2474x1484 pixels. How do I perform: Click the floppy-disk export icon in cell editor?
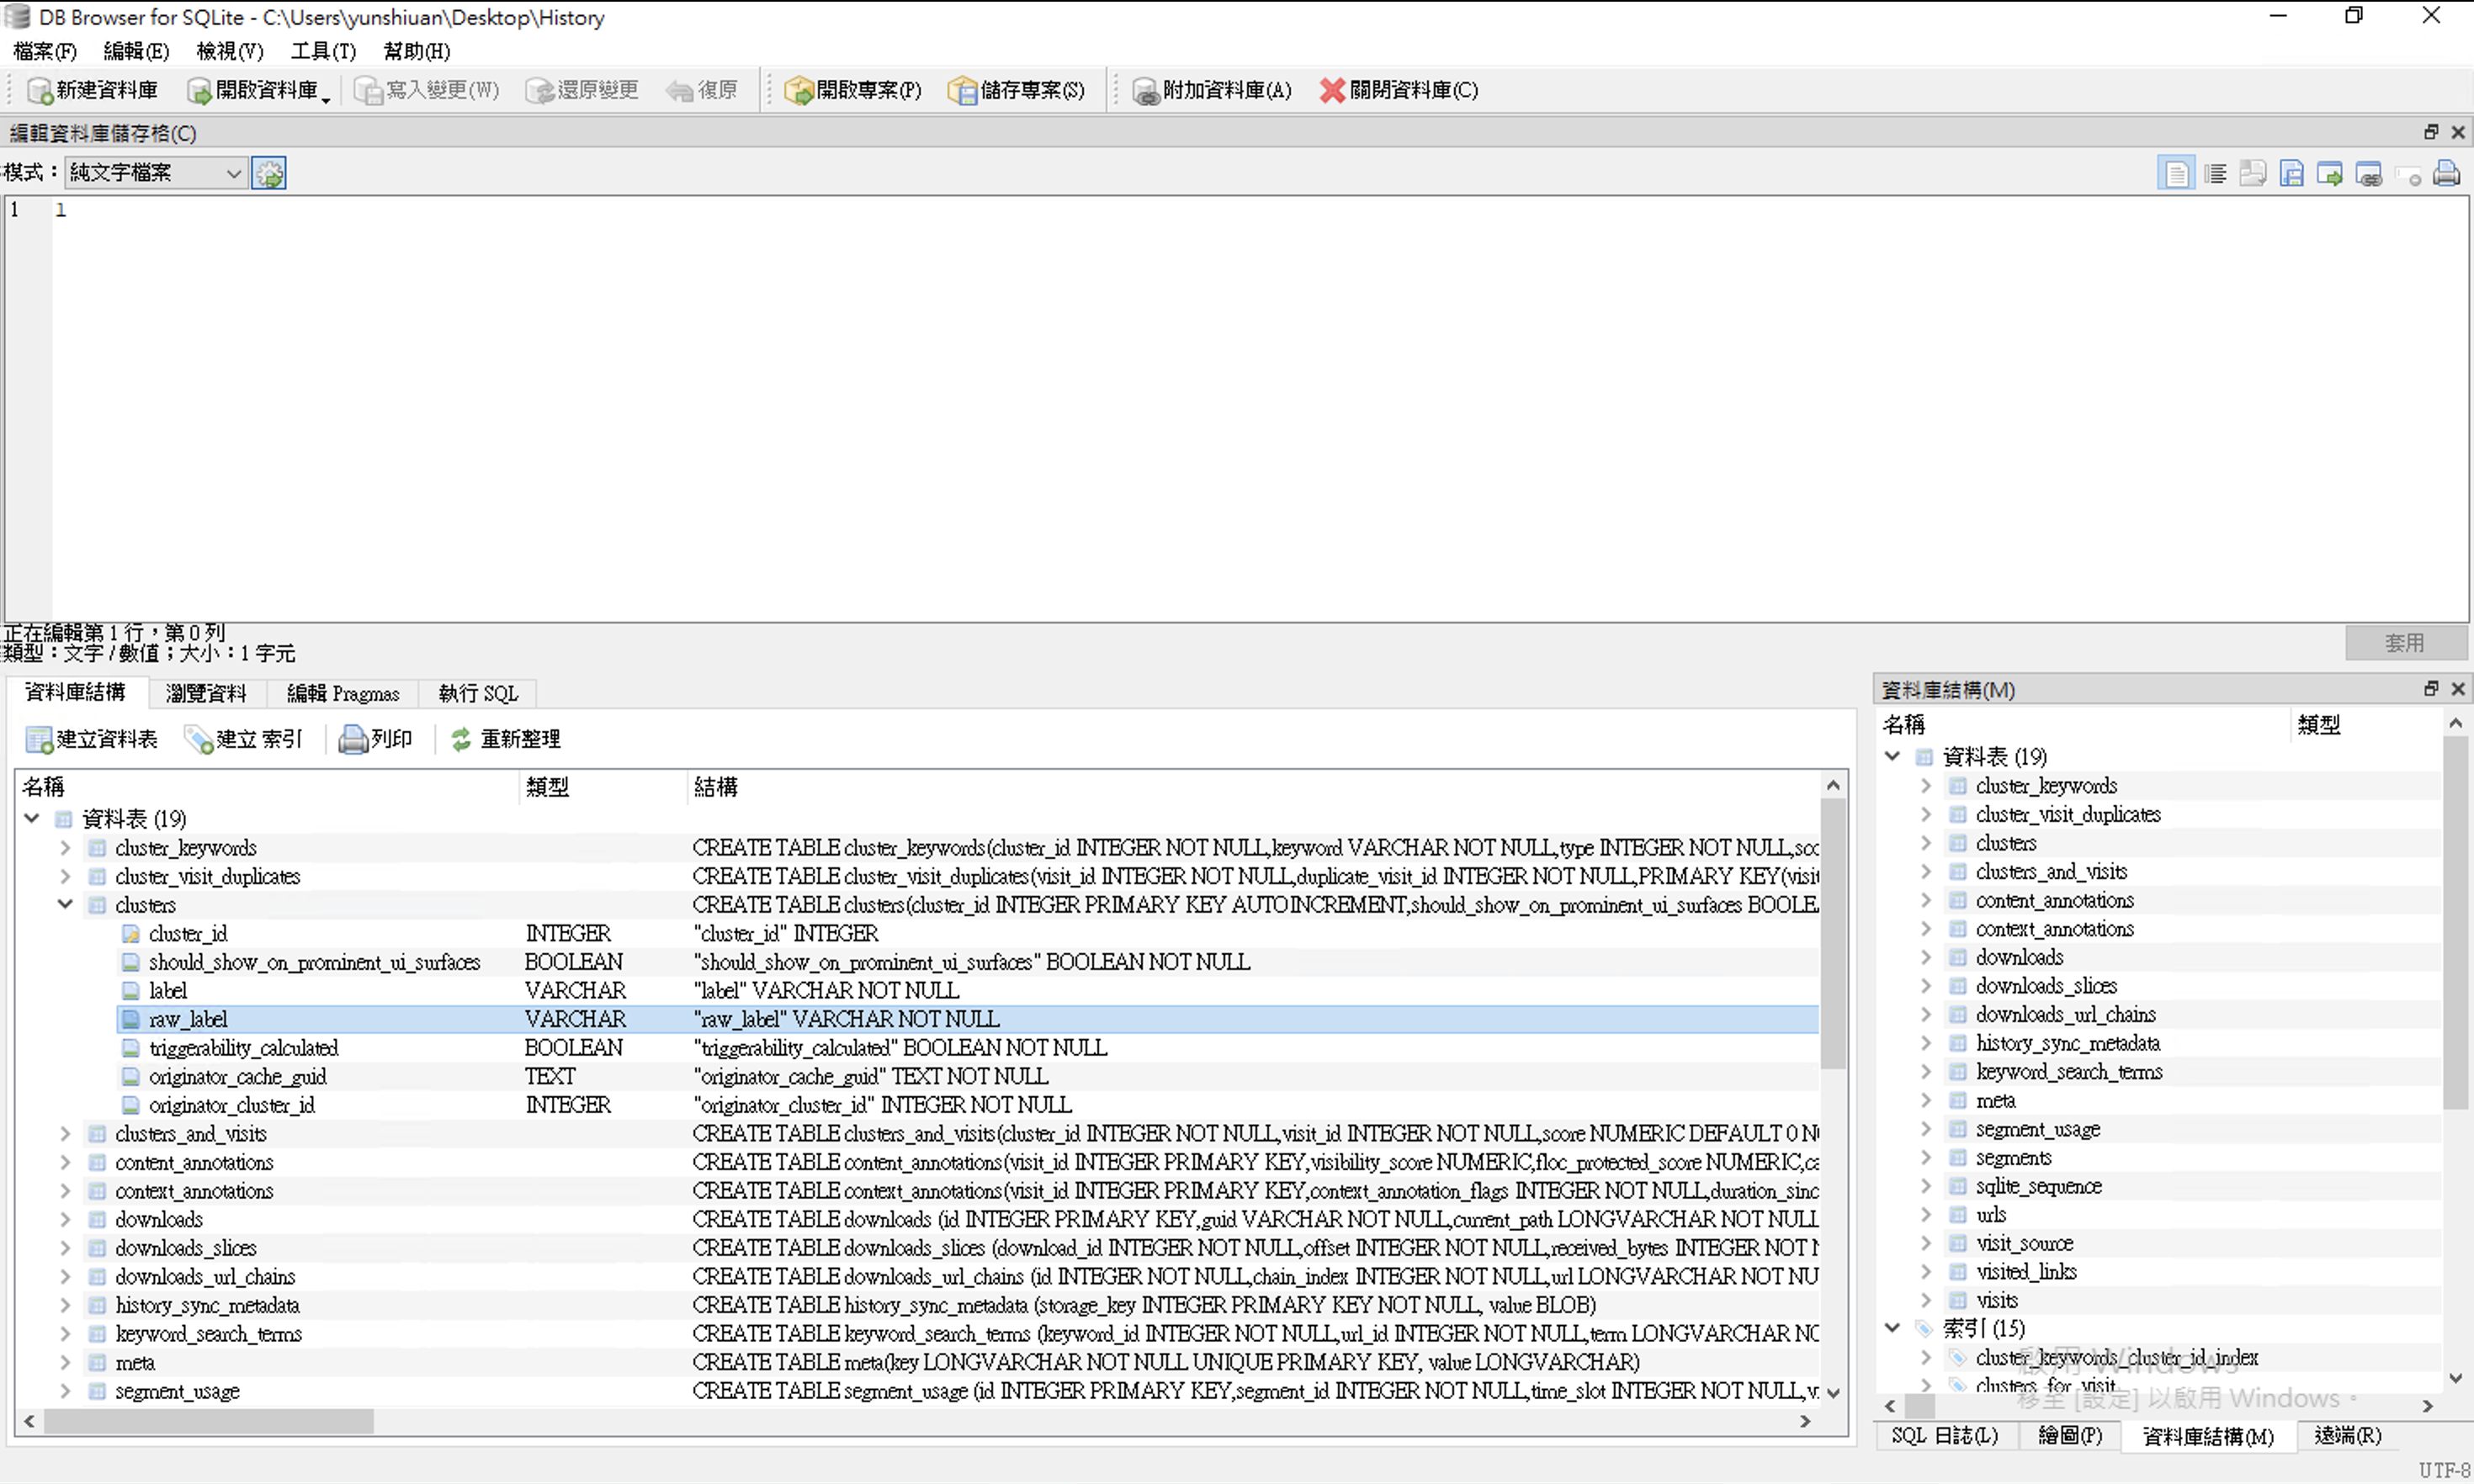pyautogui.click(x=2291, y=174)
